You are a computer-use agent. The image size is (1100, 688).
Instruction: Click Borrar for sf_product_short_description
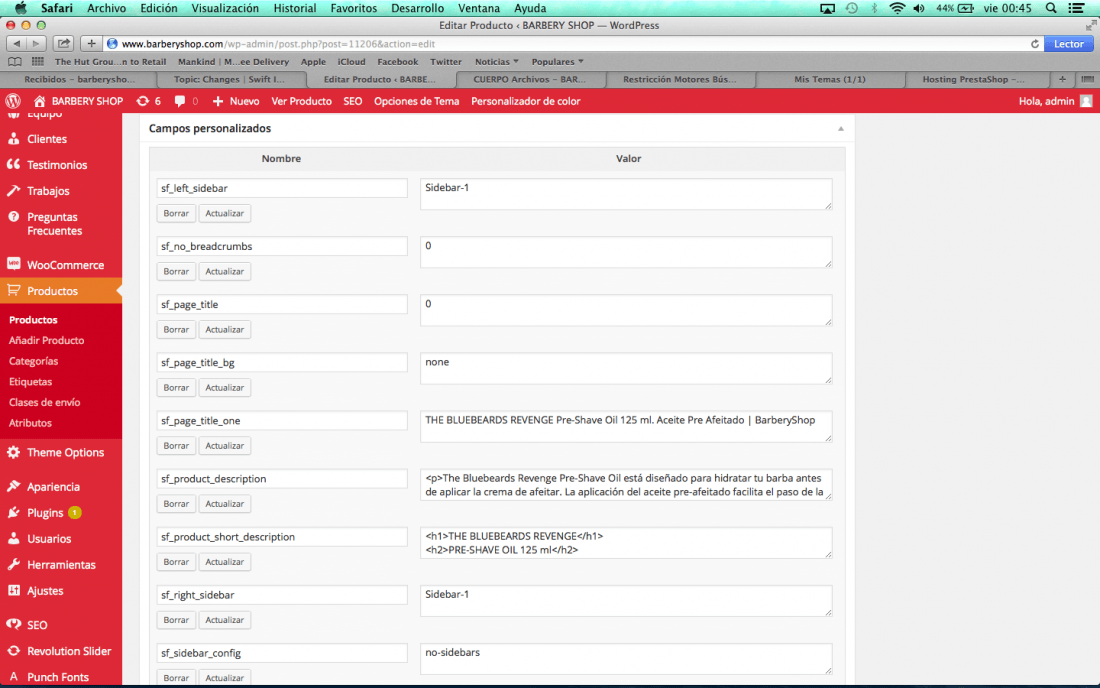coord(176,562)
